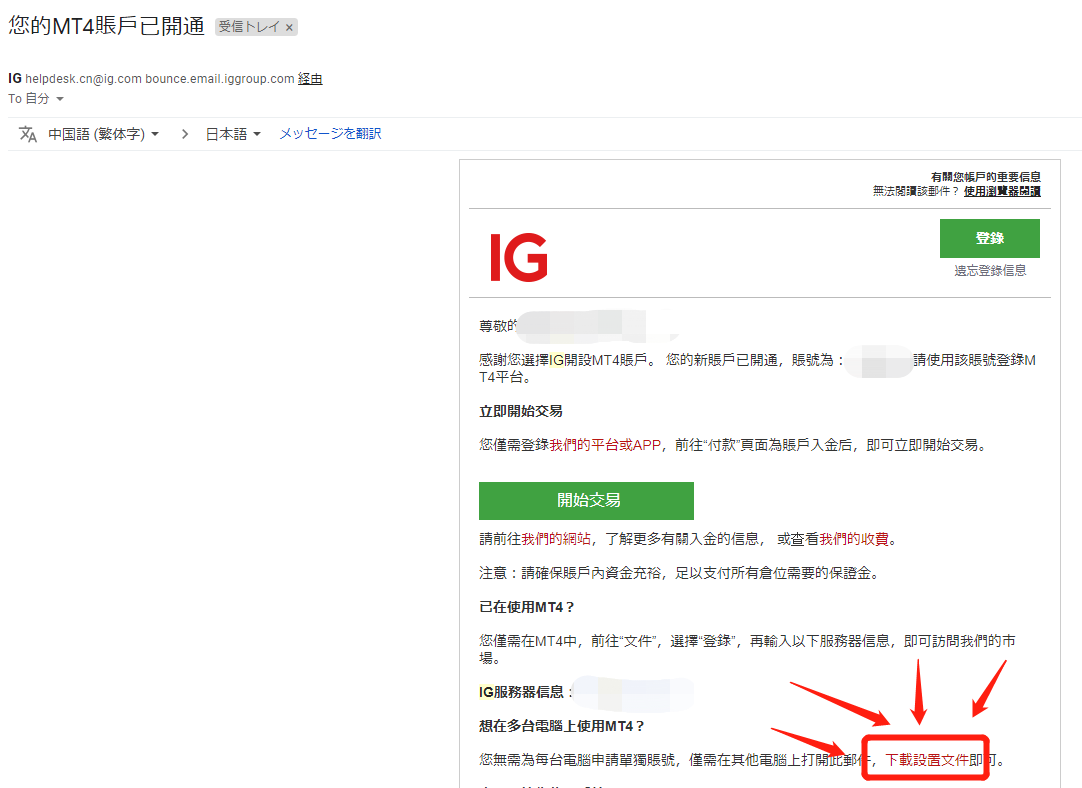Click the translate icon in the translation bar

(x=28, y=134)
